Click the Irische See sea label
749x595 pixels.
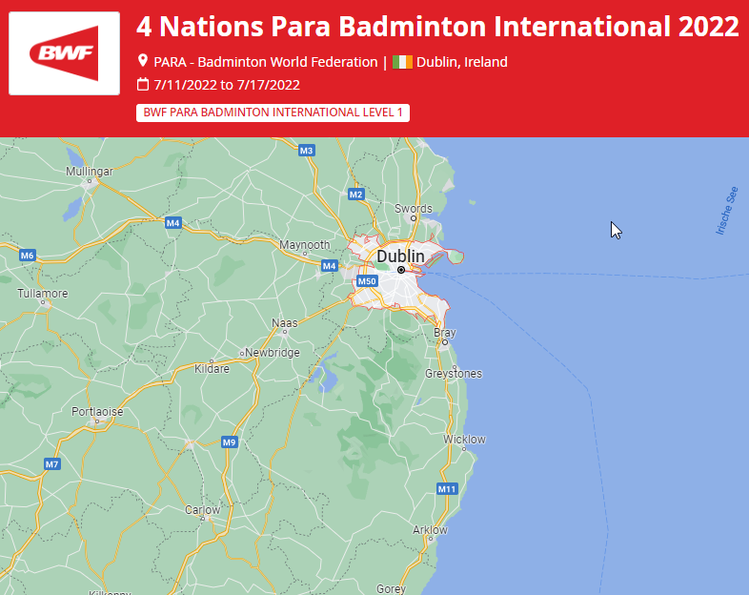[x=727, y=211]
